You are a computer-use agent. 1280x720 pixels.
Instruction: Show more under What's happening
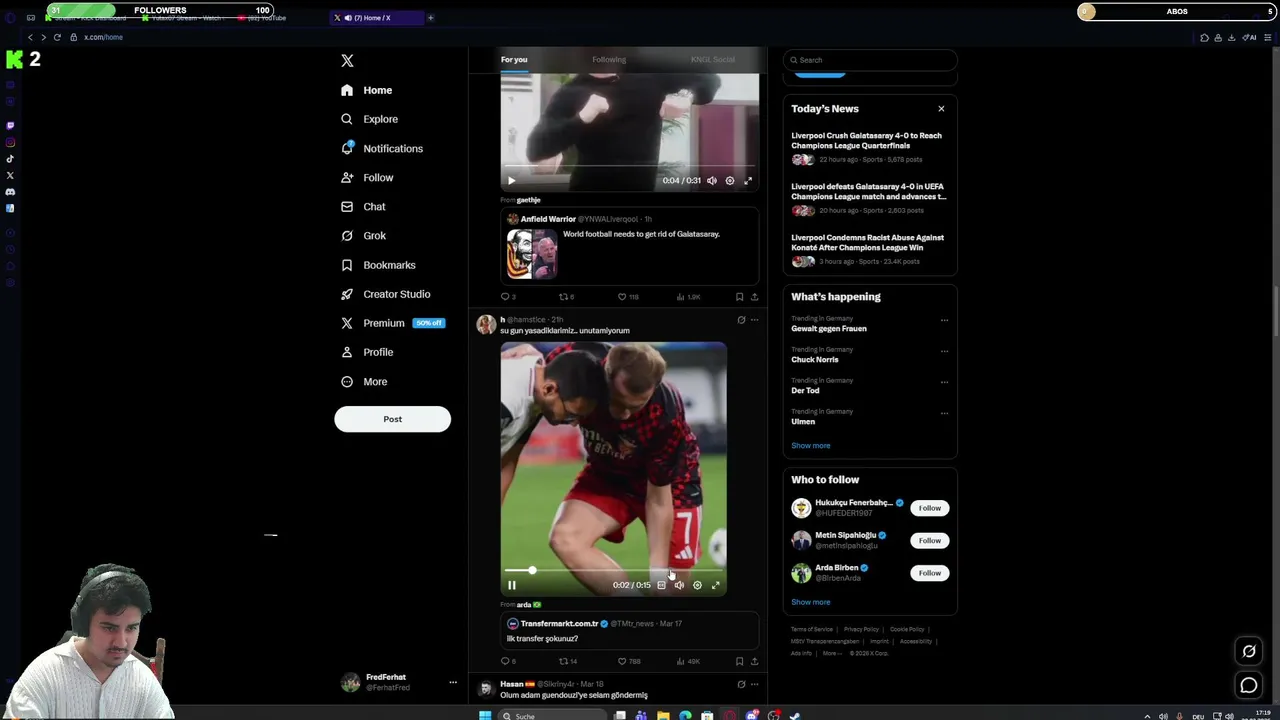pos(811,446)
